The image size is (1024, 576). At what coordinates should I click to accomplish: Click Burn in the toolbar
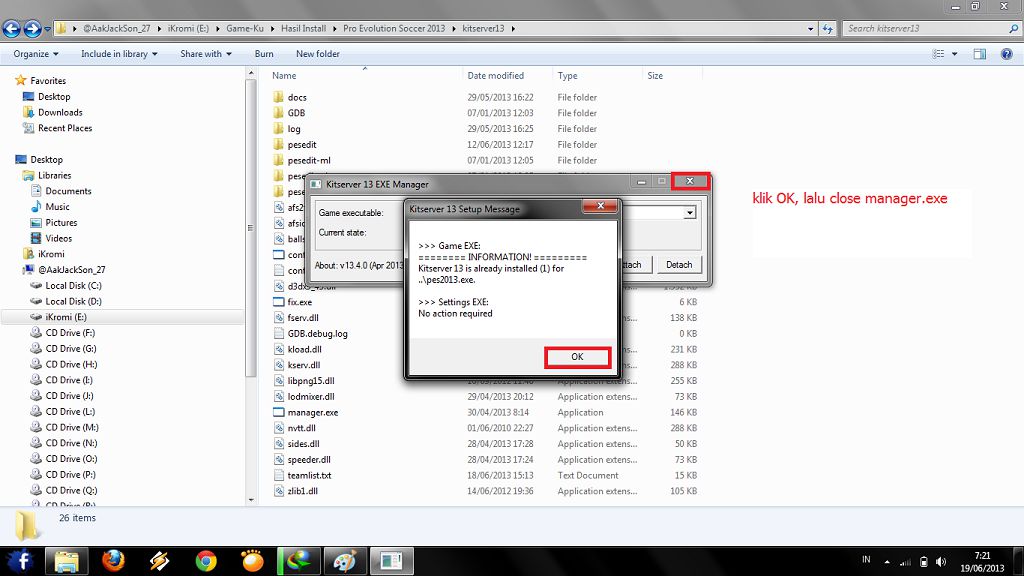coord(264,54)
